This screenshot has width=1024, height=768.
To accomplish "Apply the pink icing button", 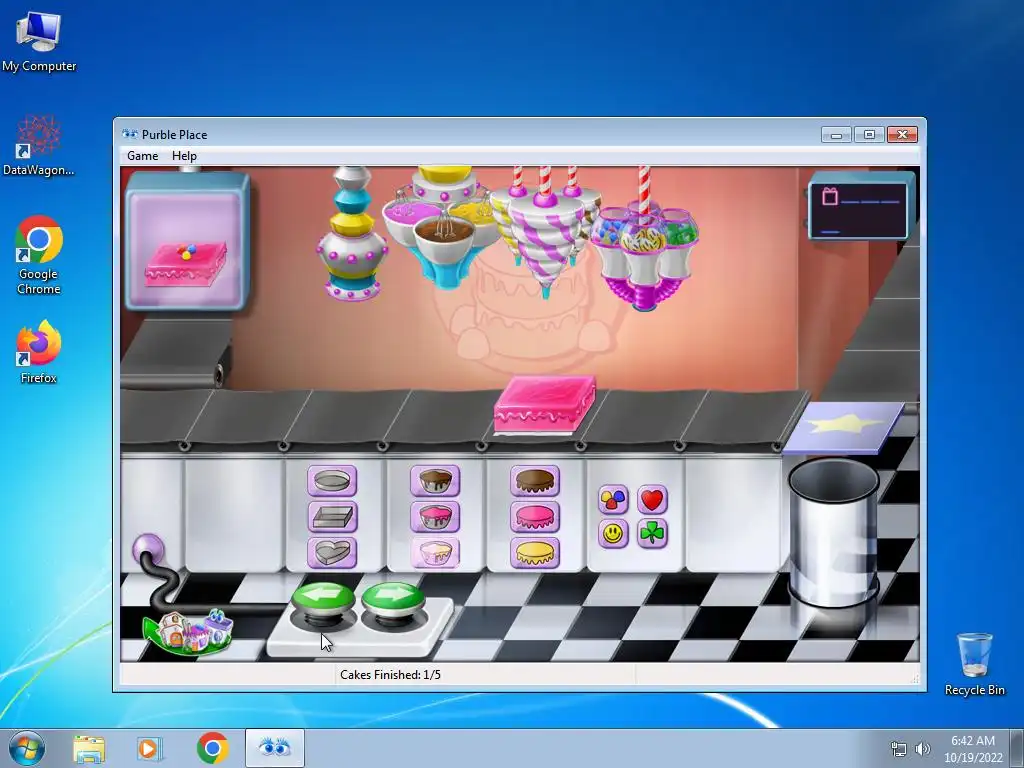I will pyautogui.click(x=535, y=517).
